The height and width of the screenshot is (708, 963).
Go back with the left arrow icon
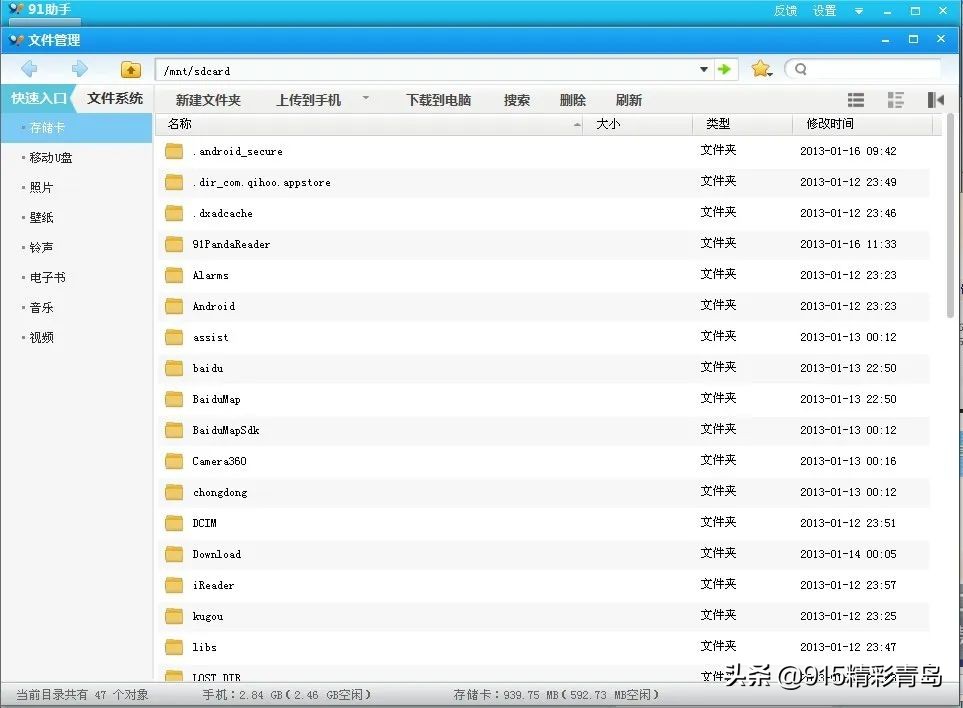click(x=29, y=69)
